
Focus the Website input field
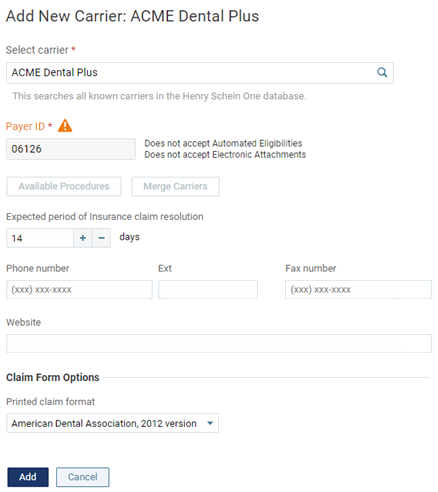(219, 344)
